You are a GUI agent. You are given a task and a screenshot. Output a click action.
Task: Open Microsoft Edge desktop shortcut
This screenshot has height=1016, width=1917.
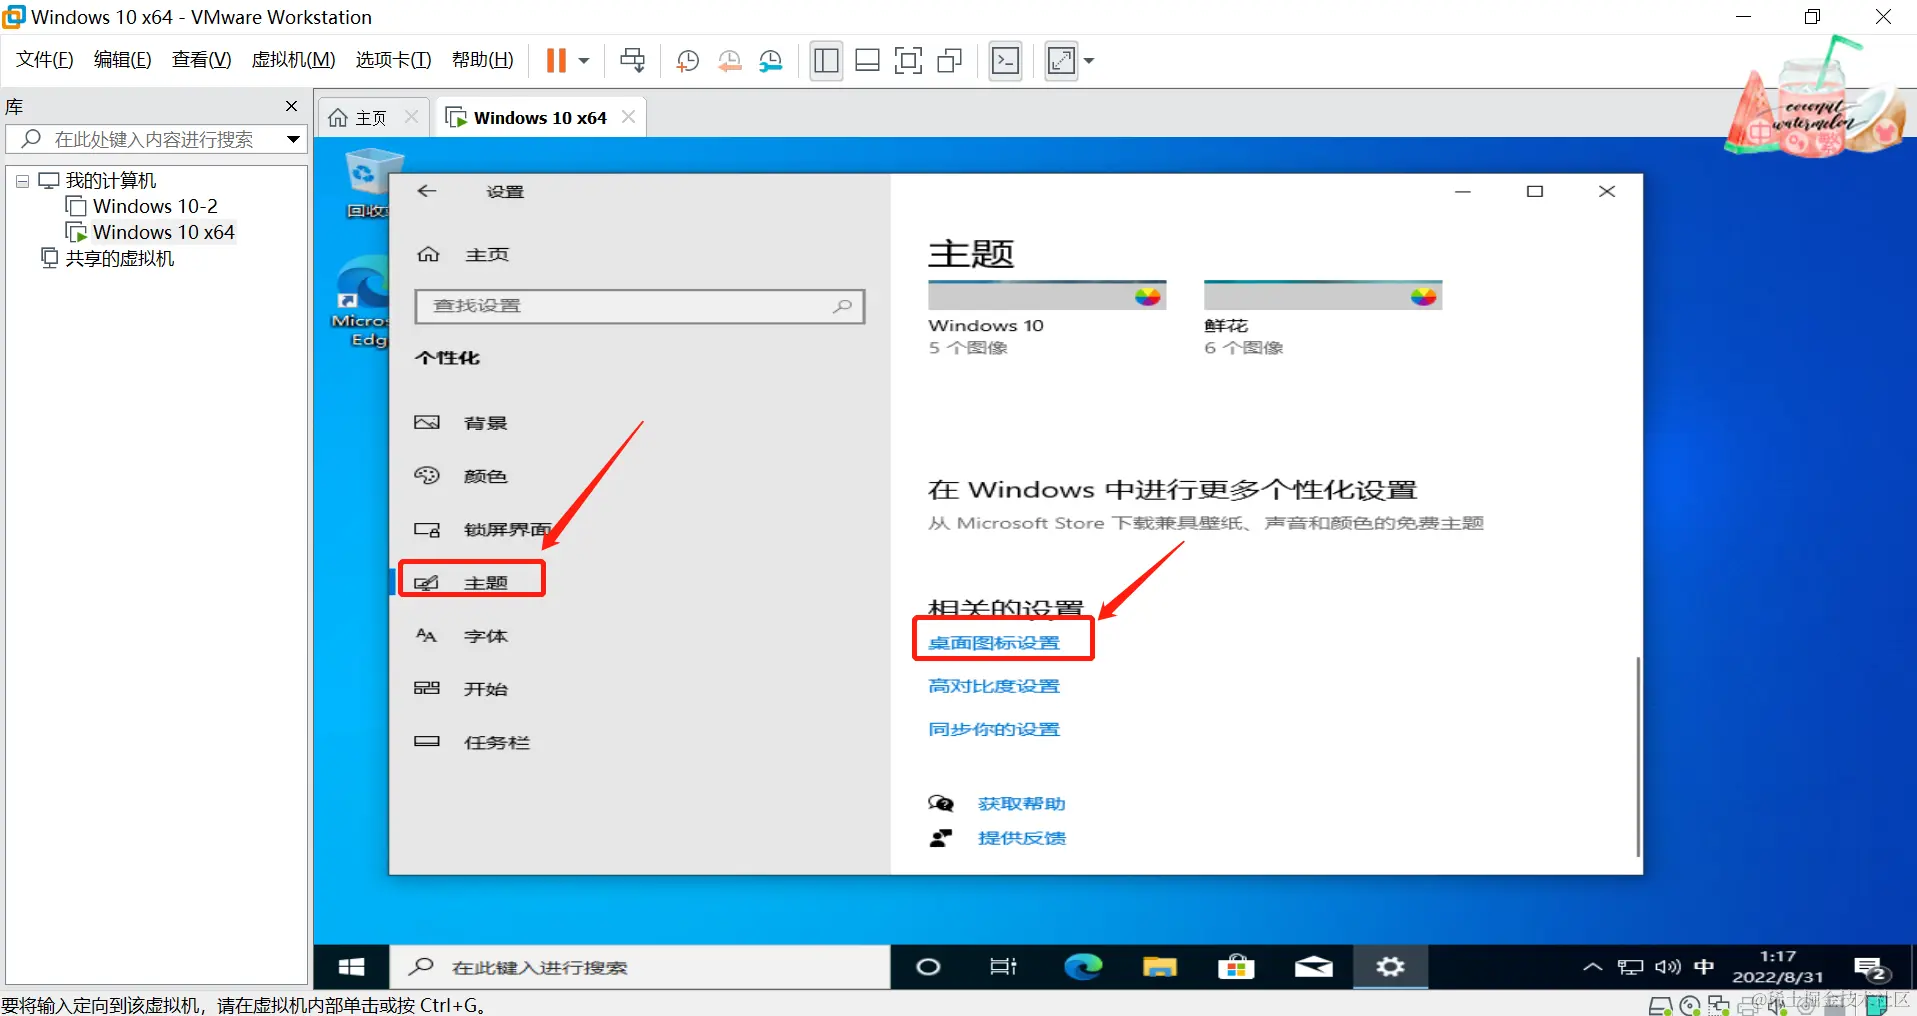(362, 302)
